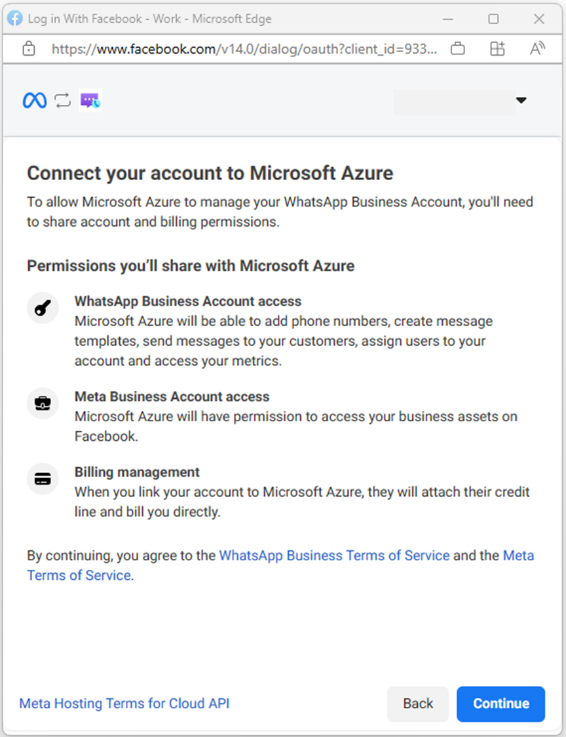566x737 pixels.
Task: Click 'Permissions you'll share with Microsoft Azure'
Action: (x=190, y=266)
